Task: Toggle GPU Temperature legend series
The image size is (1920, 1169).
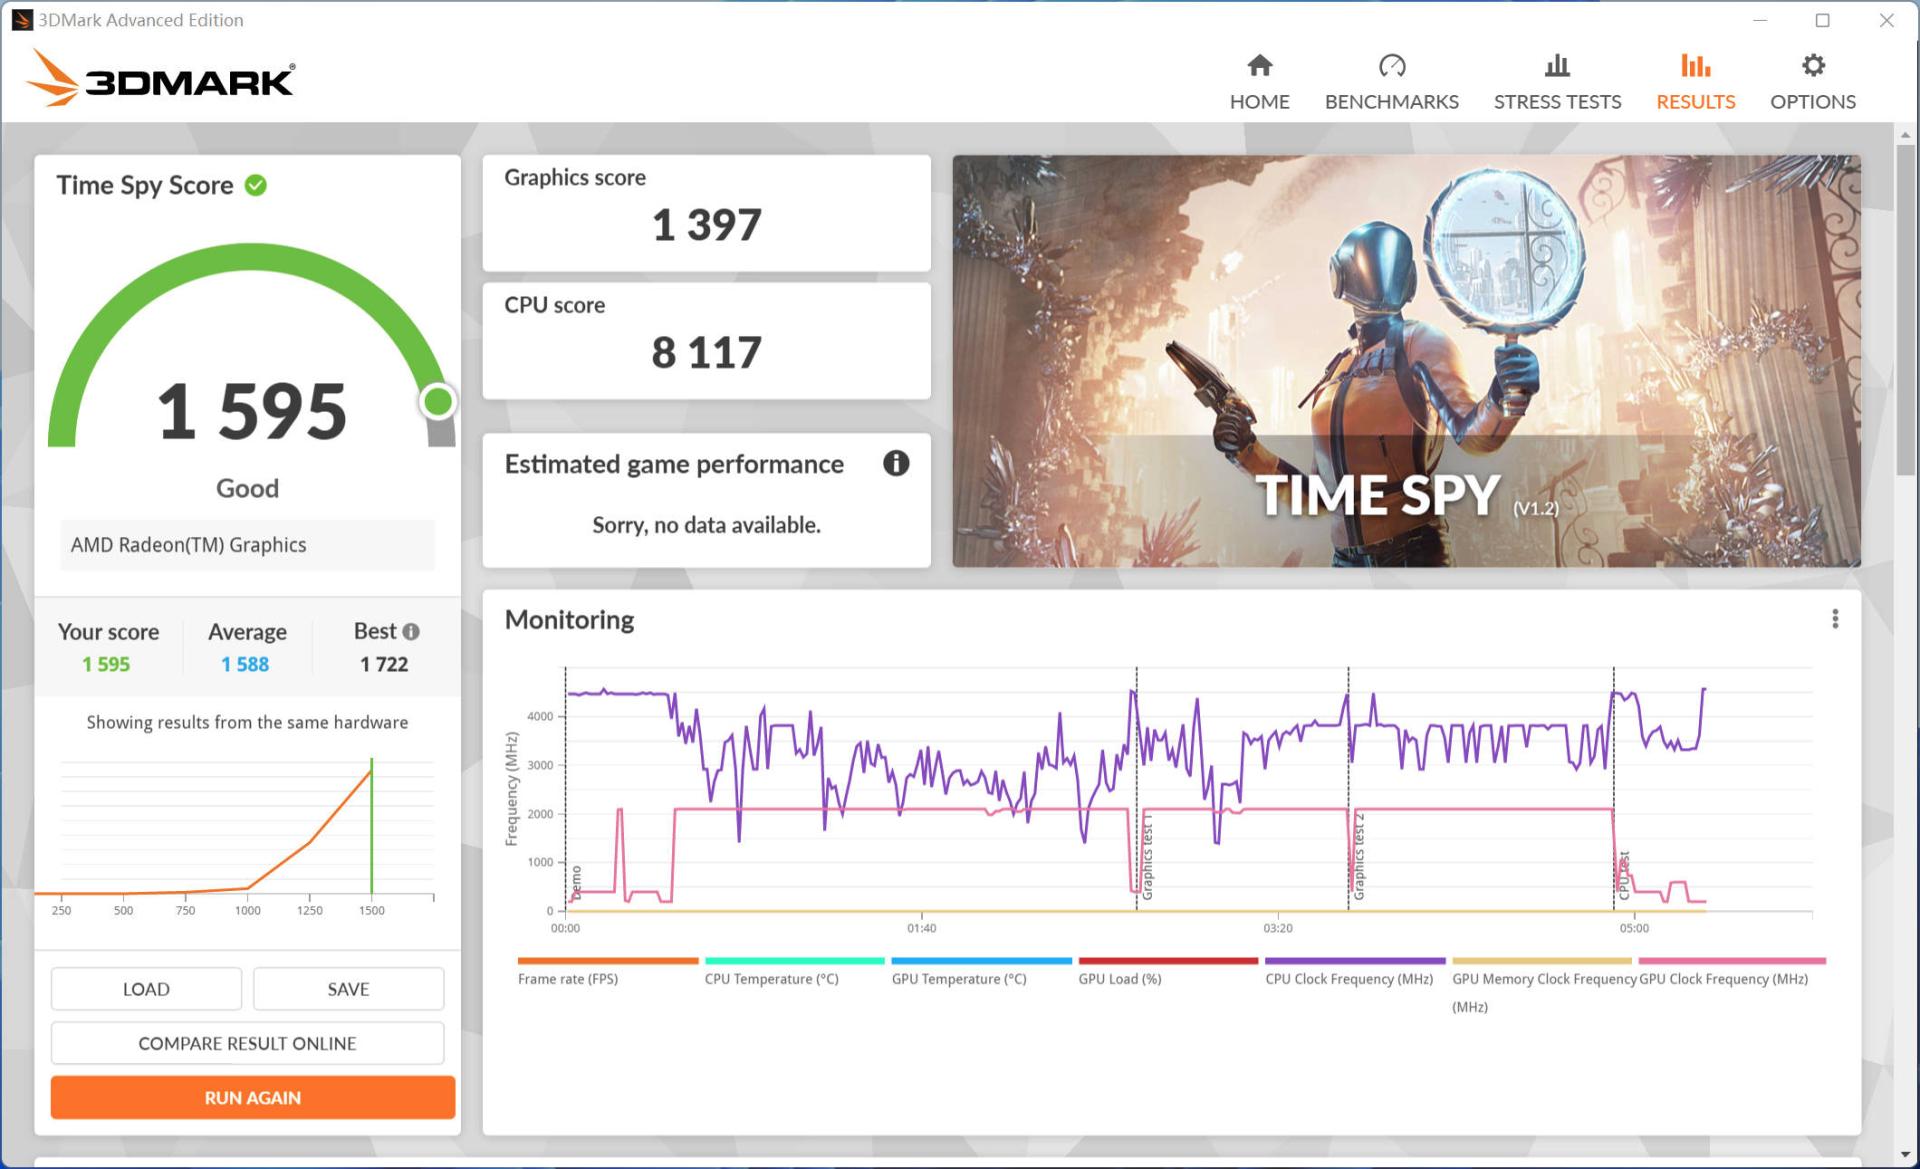Action: coord(958,978)
